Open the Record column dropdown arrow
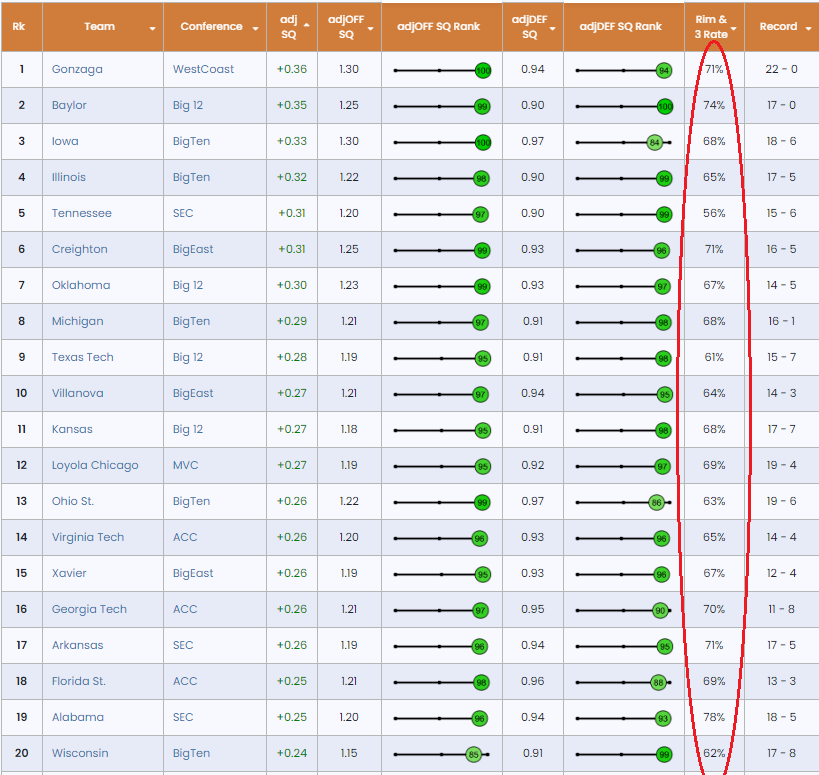The height and width of the screenshot is (775, 819). pyautogui.click(x=807, y=28)
